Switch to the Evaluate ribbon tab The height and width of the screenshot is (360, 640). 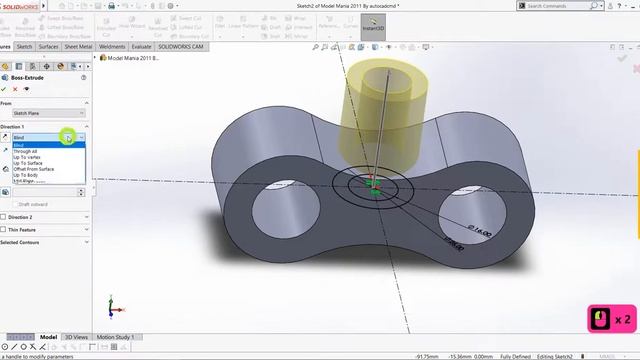[x=141, y=47]
